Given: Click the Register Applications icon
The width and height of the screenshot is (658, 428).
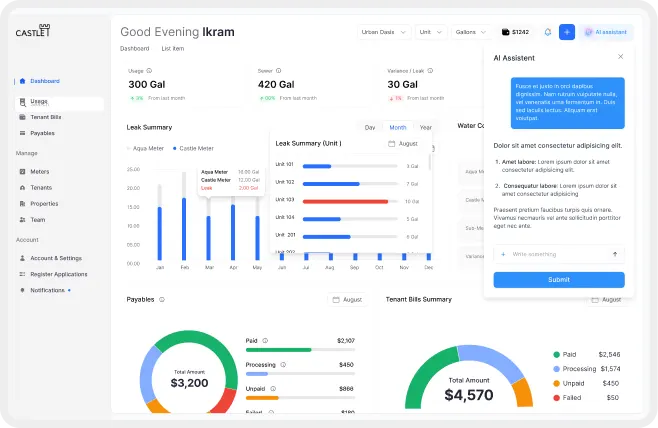Looking at the screenshot, I should [23, 274].
